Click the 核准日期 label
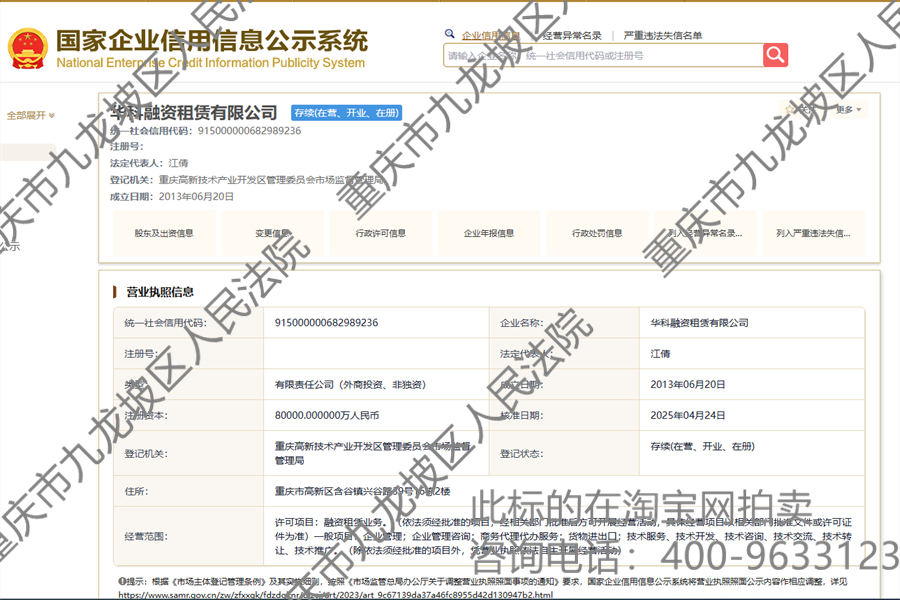The width and height of the screenshot is (900, 600). (x=521, y=415)
